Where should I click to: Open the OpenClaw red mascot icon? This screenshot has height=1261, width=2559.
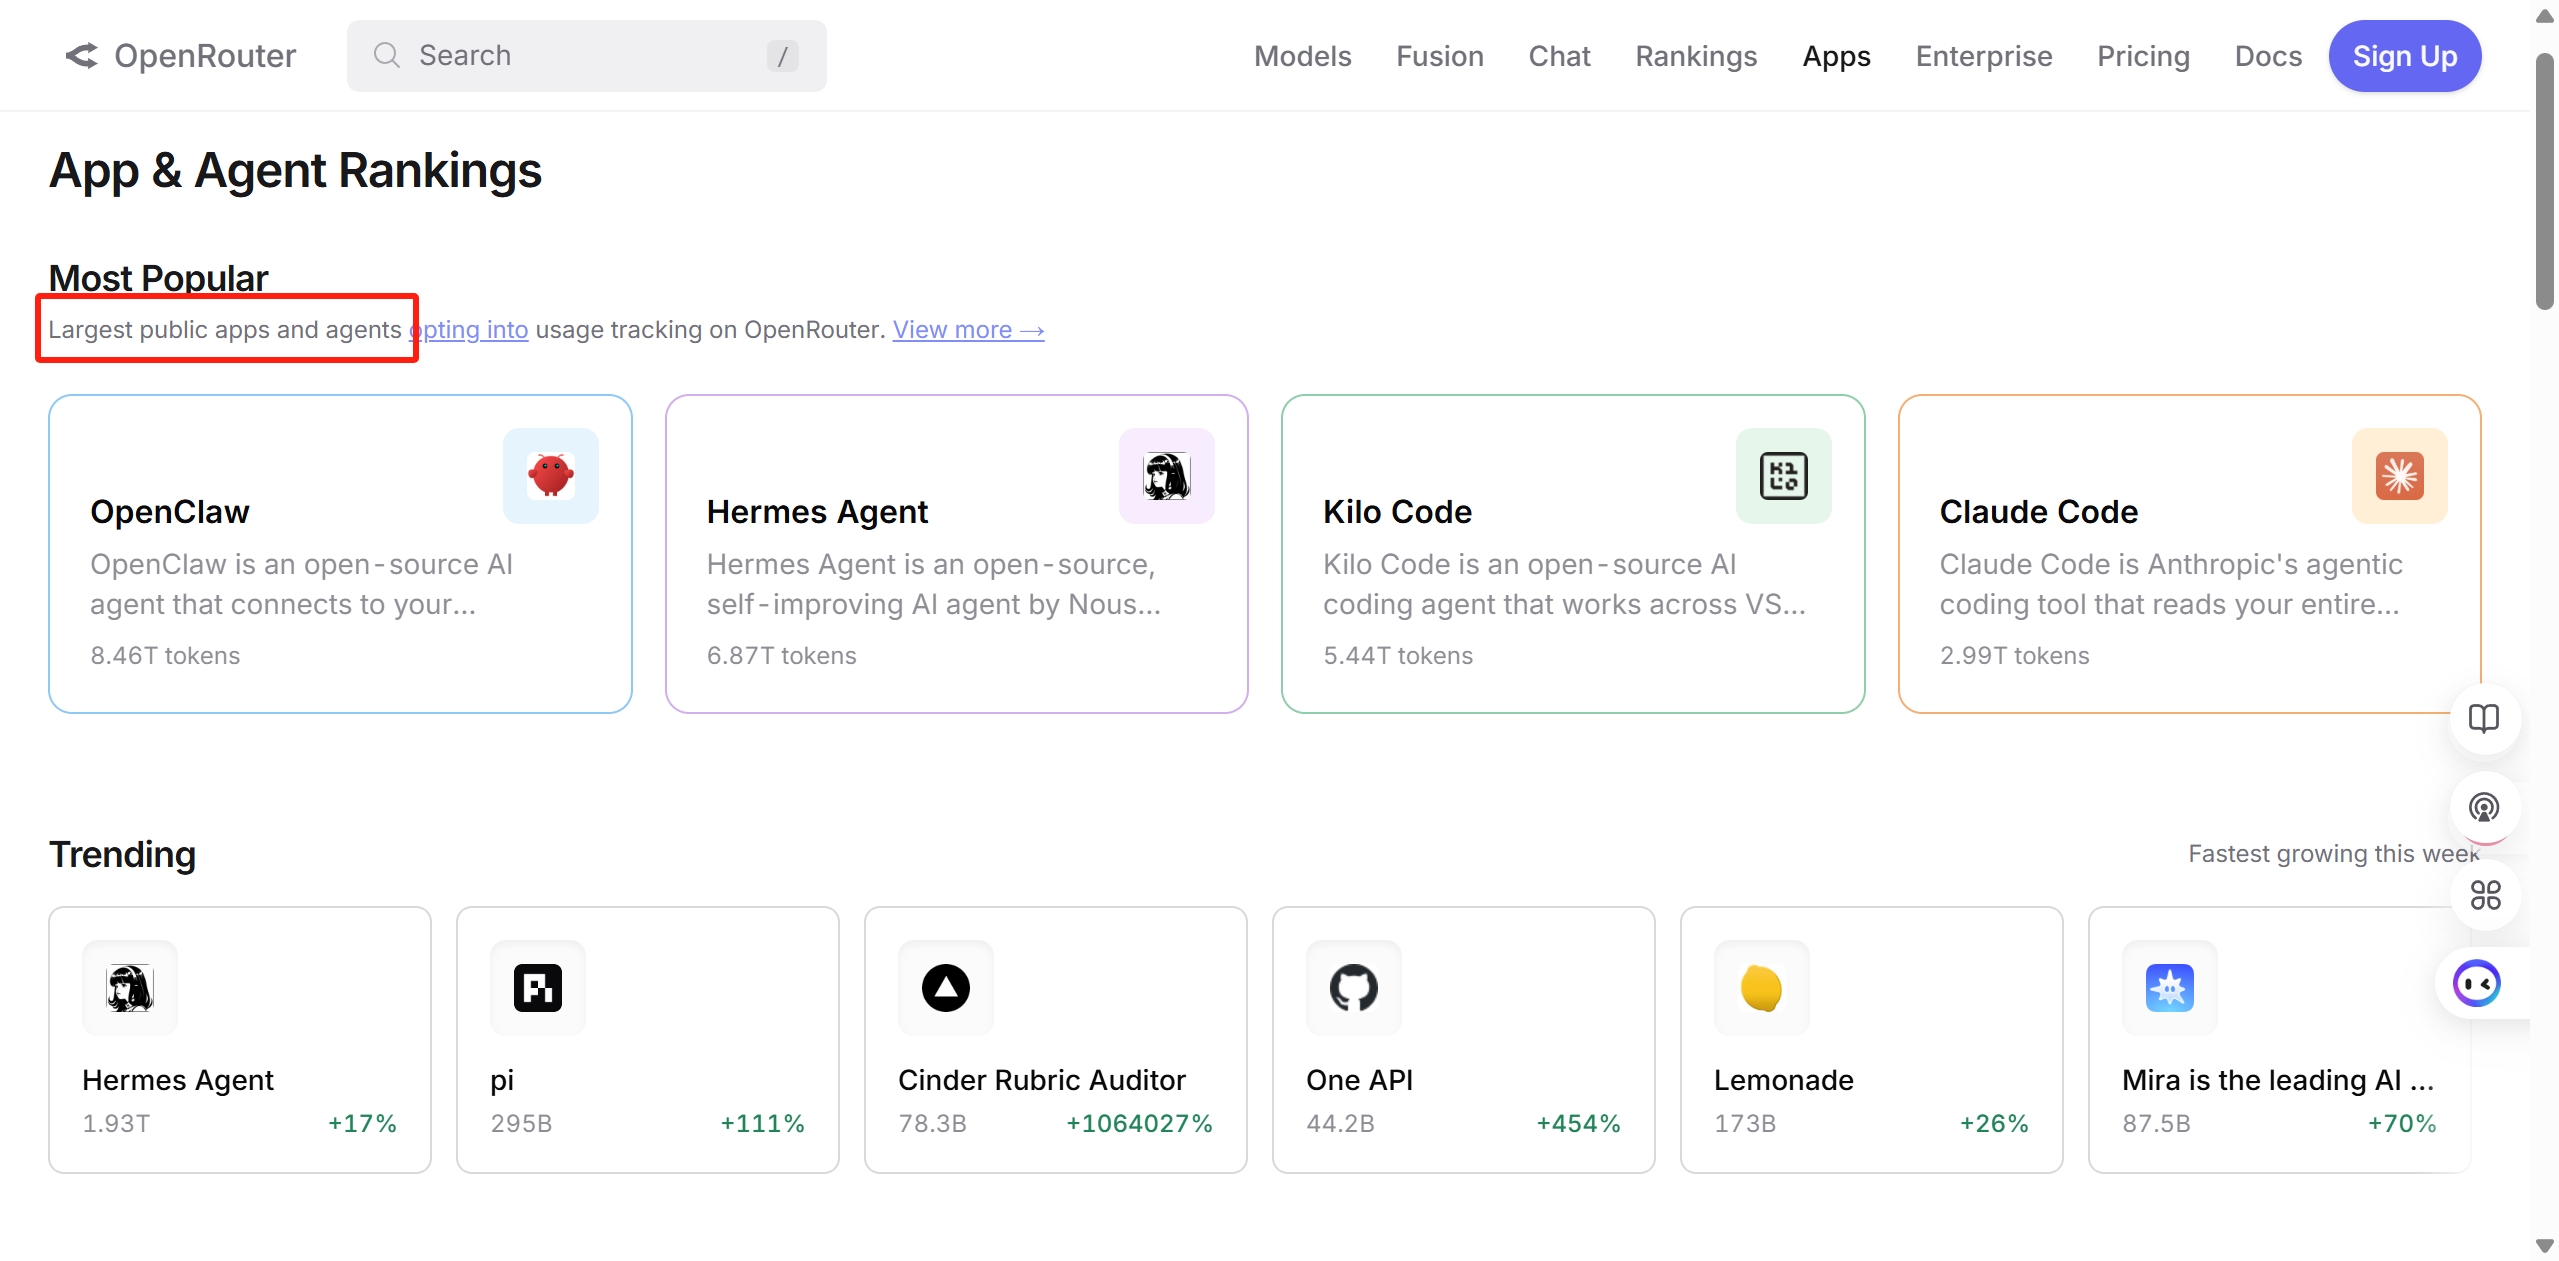click(x=551, y=476)
